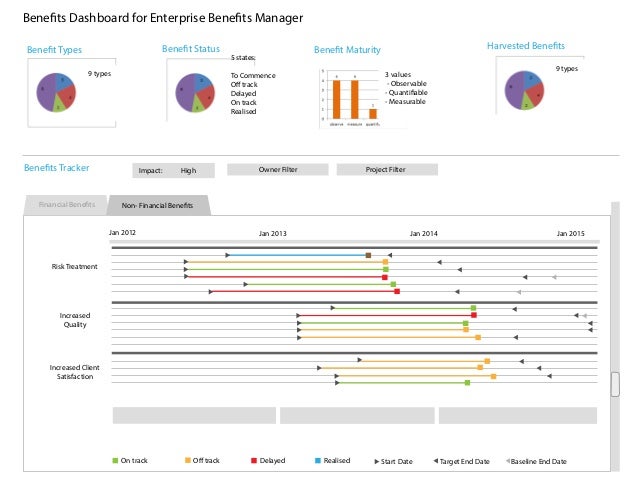Click the To Commence status label
Screen dimensions: 638x479
[253, 76]
